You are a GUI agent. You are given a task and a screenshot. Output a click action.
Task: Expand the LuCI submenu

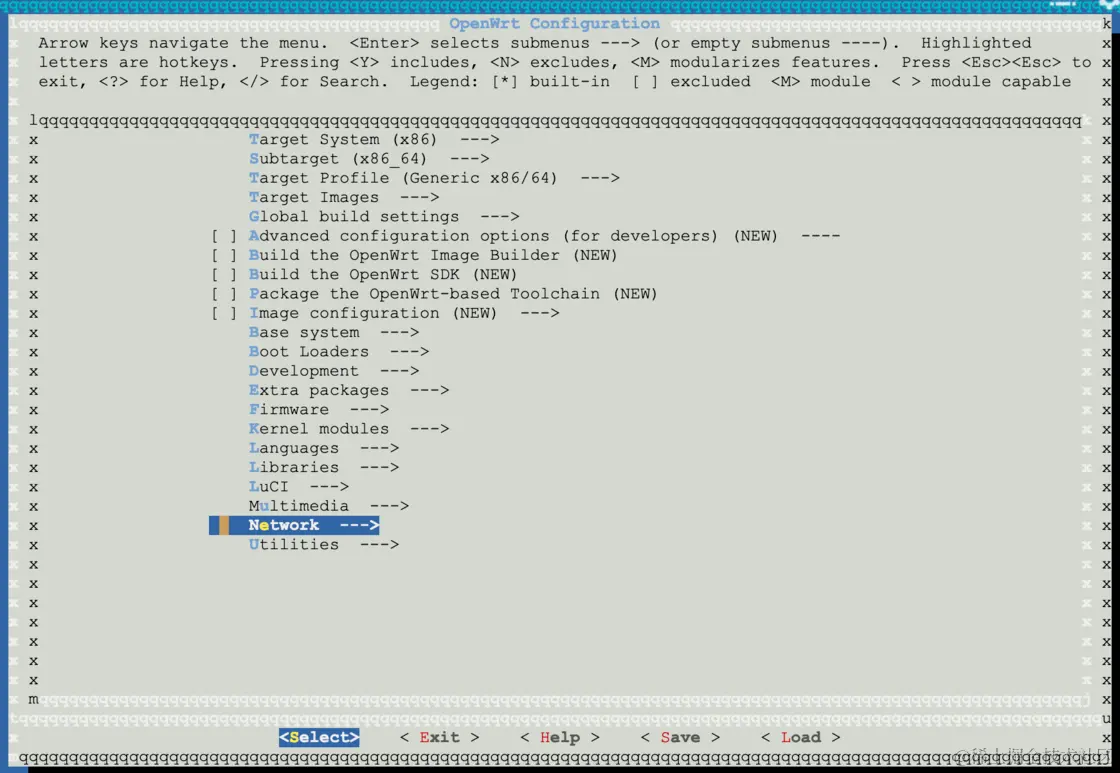(299, 487)
